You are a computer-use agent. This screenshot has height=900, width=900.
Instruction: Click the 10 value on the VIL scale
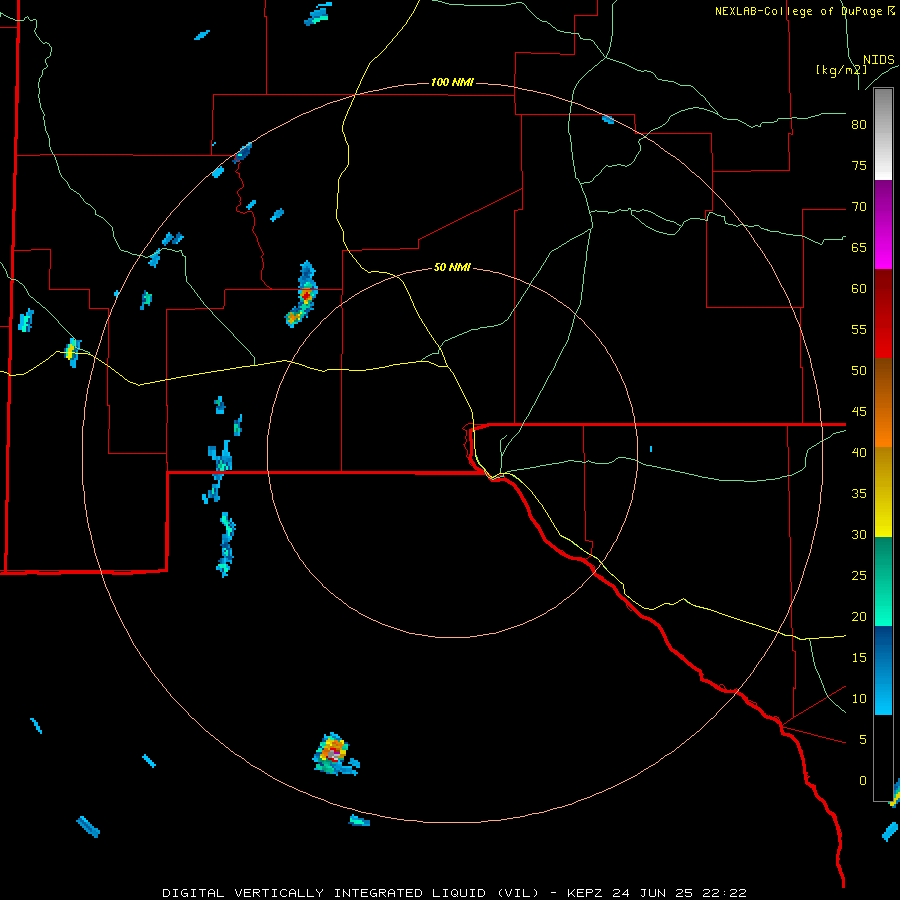click(859, 699)
